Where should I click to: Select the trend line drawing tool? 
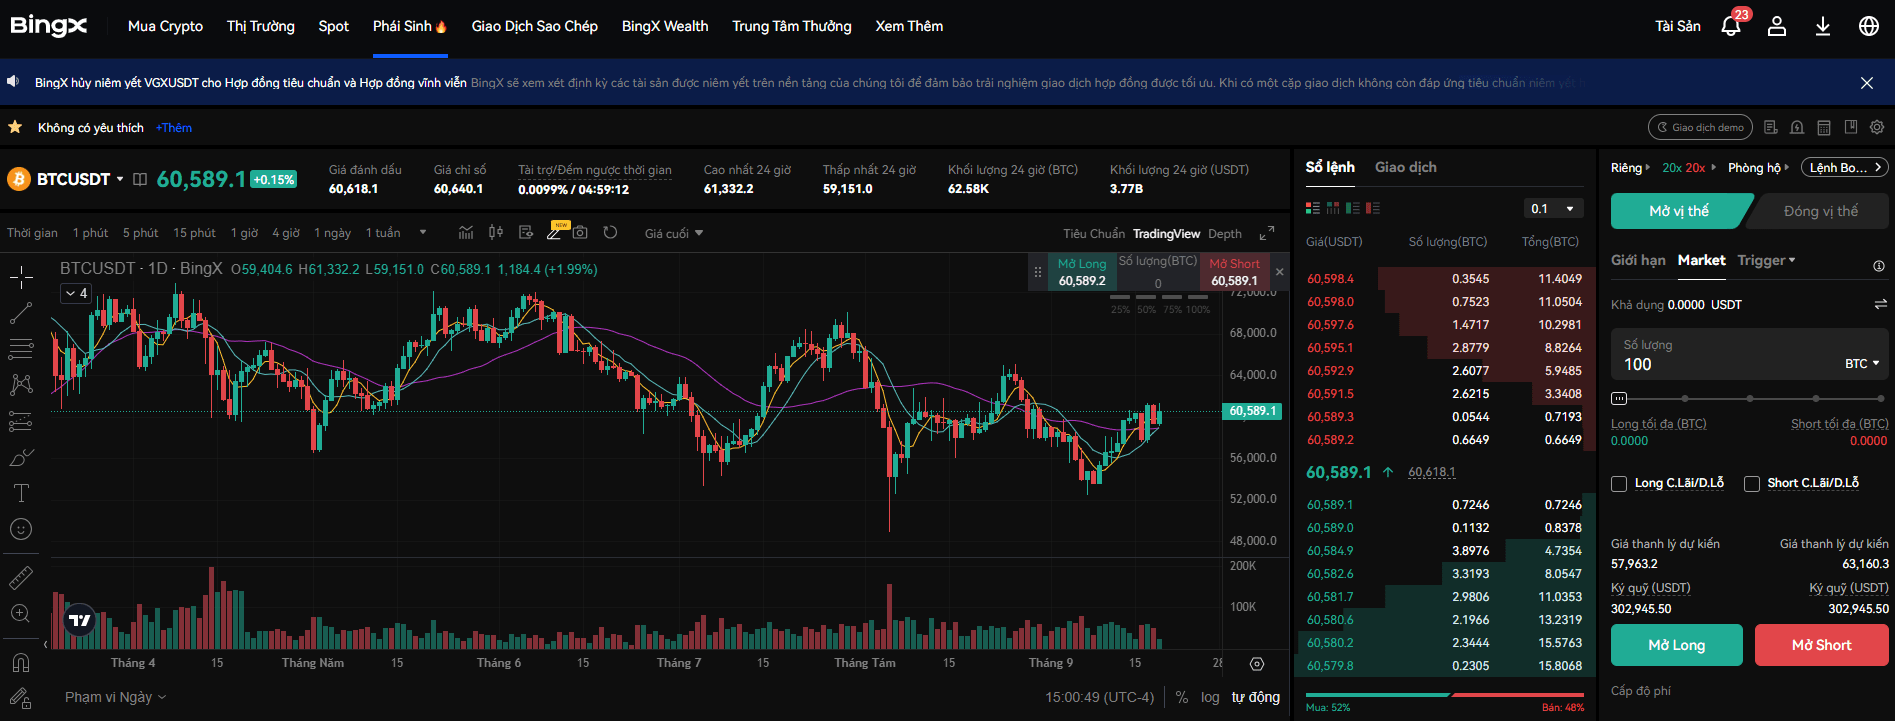(x=21, y=313)
